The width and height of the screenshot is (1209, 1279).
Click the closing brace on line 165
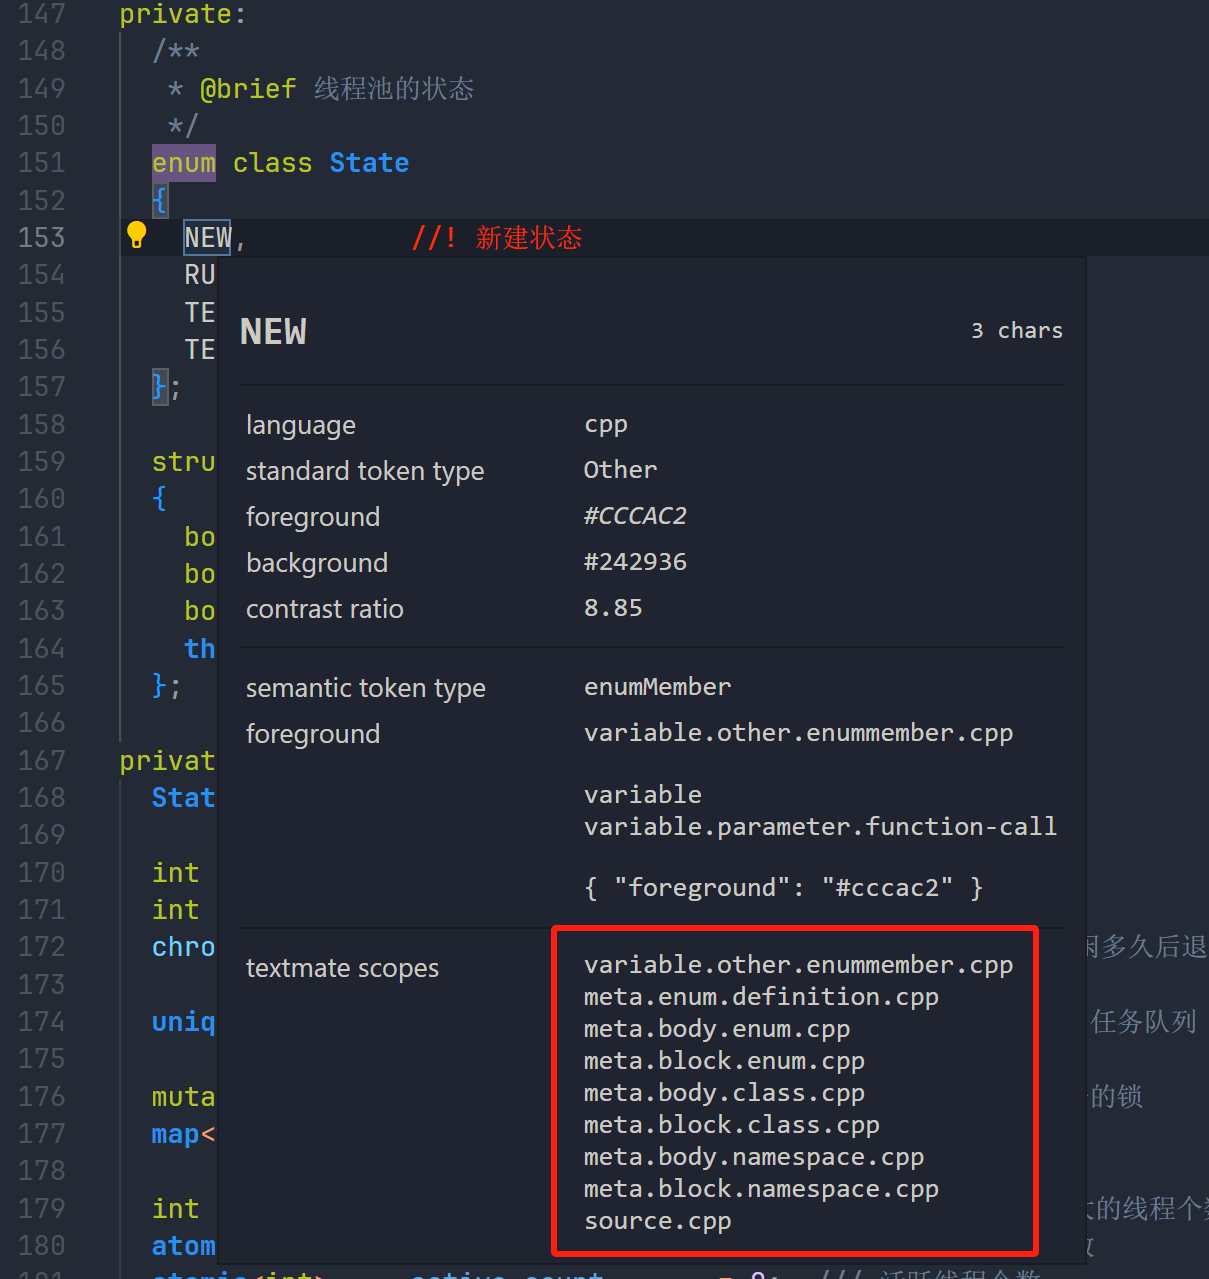160,686
